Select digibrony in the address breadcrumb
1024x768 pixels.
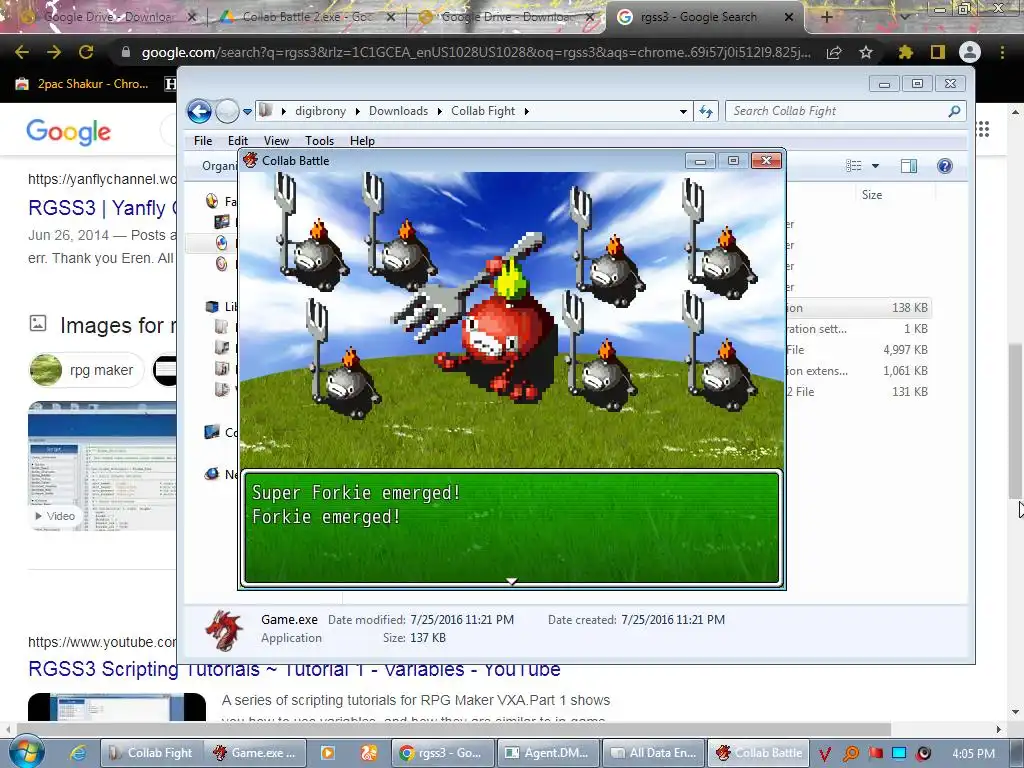tap(320, 111)
